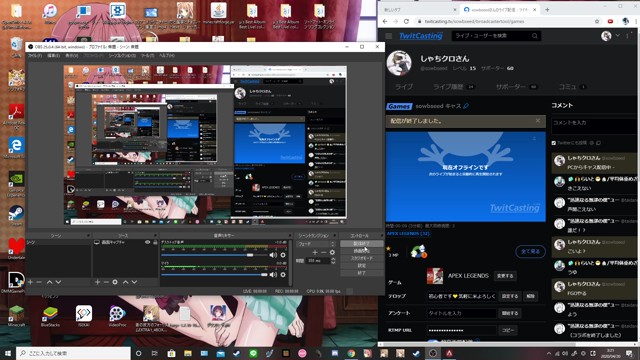Click top streaming button in OBS Controls
This screenshot has width=640, height=360.
click(x=361, y=244)
